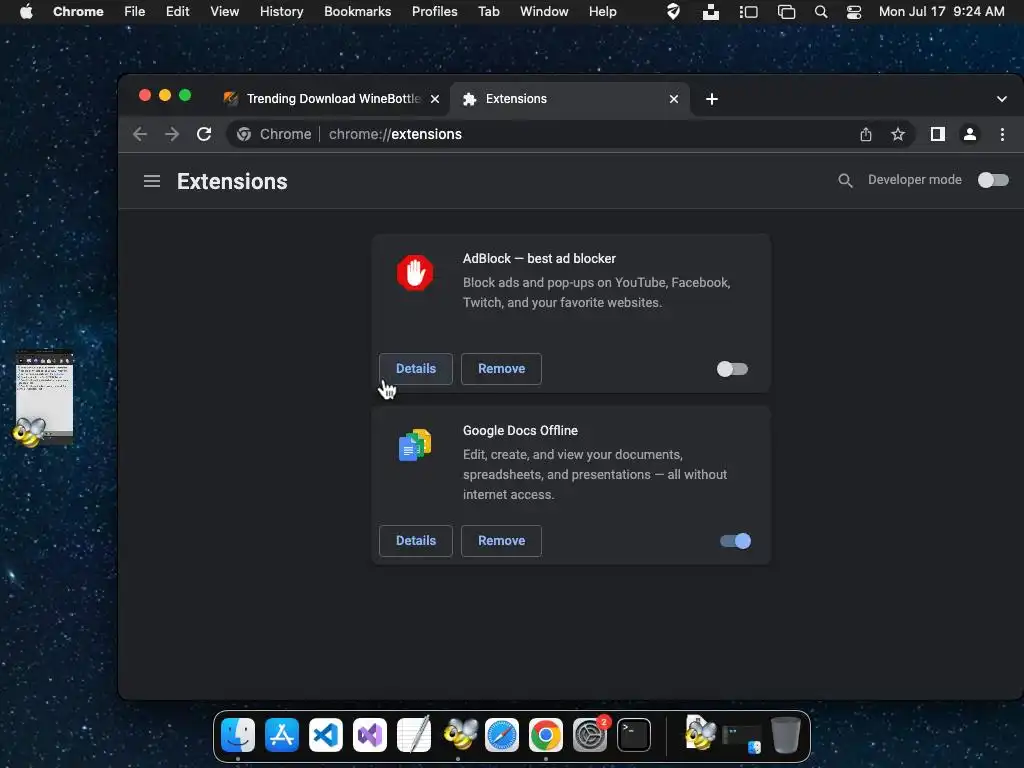The height and width of the screenshot is (768, 1024).
Task: Open the Extensions hamburger main menu
Action: pos(152,181)
